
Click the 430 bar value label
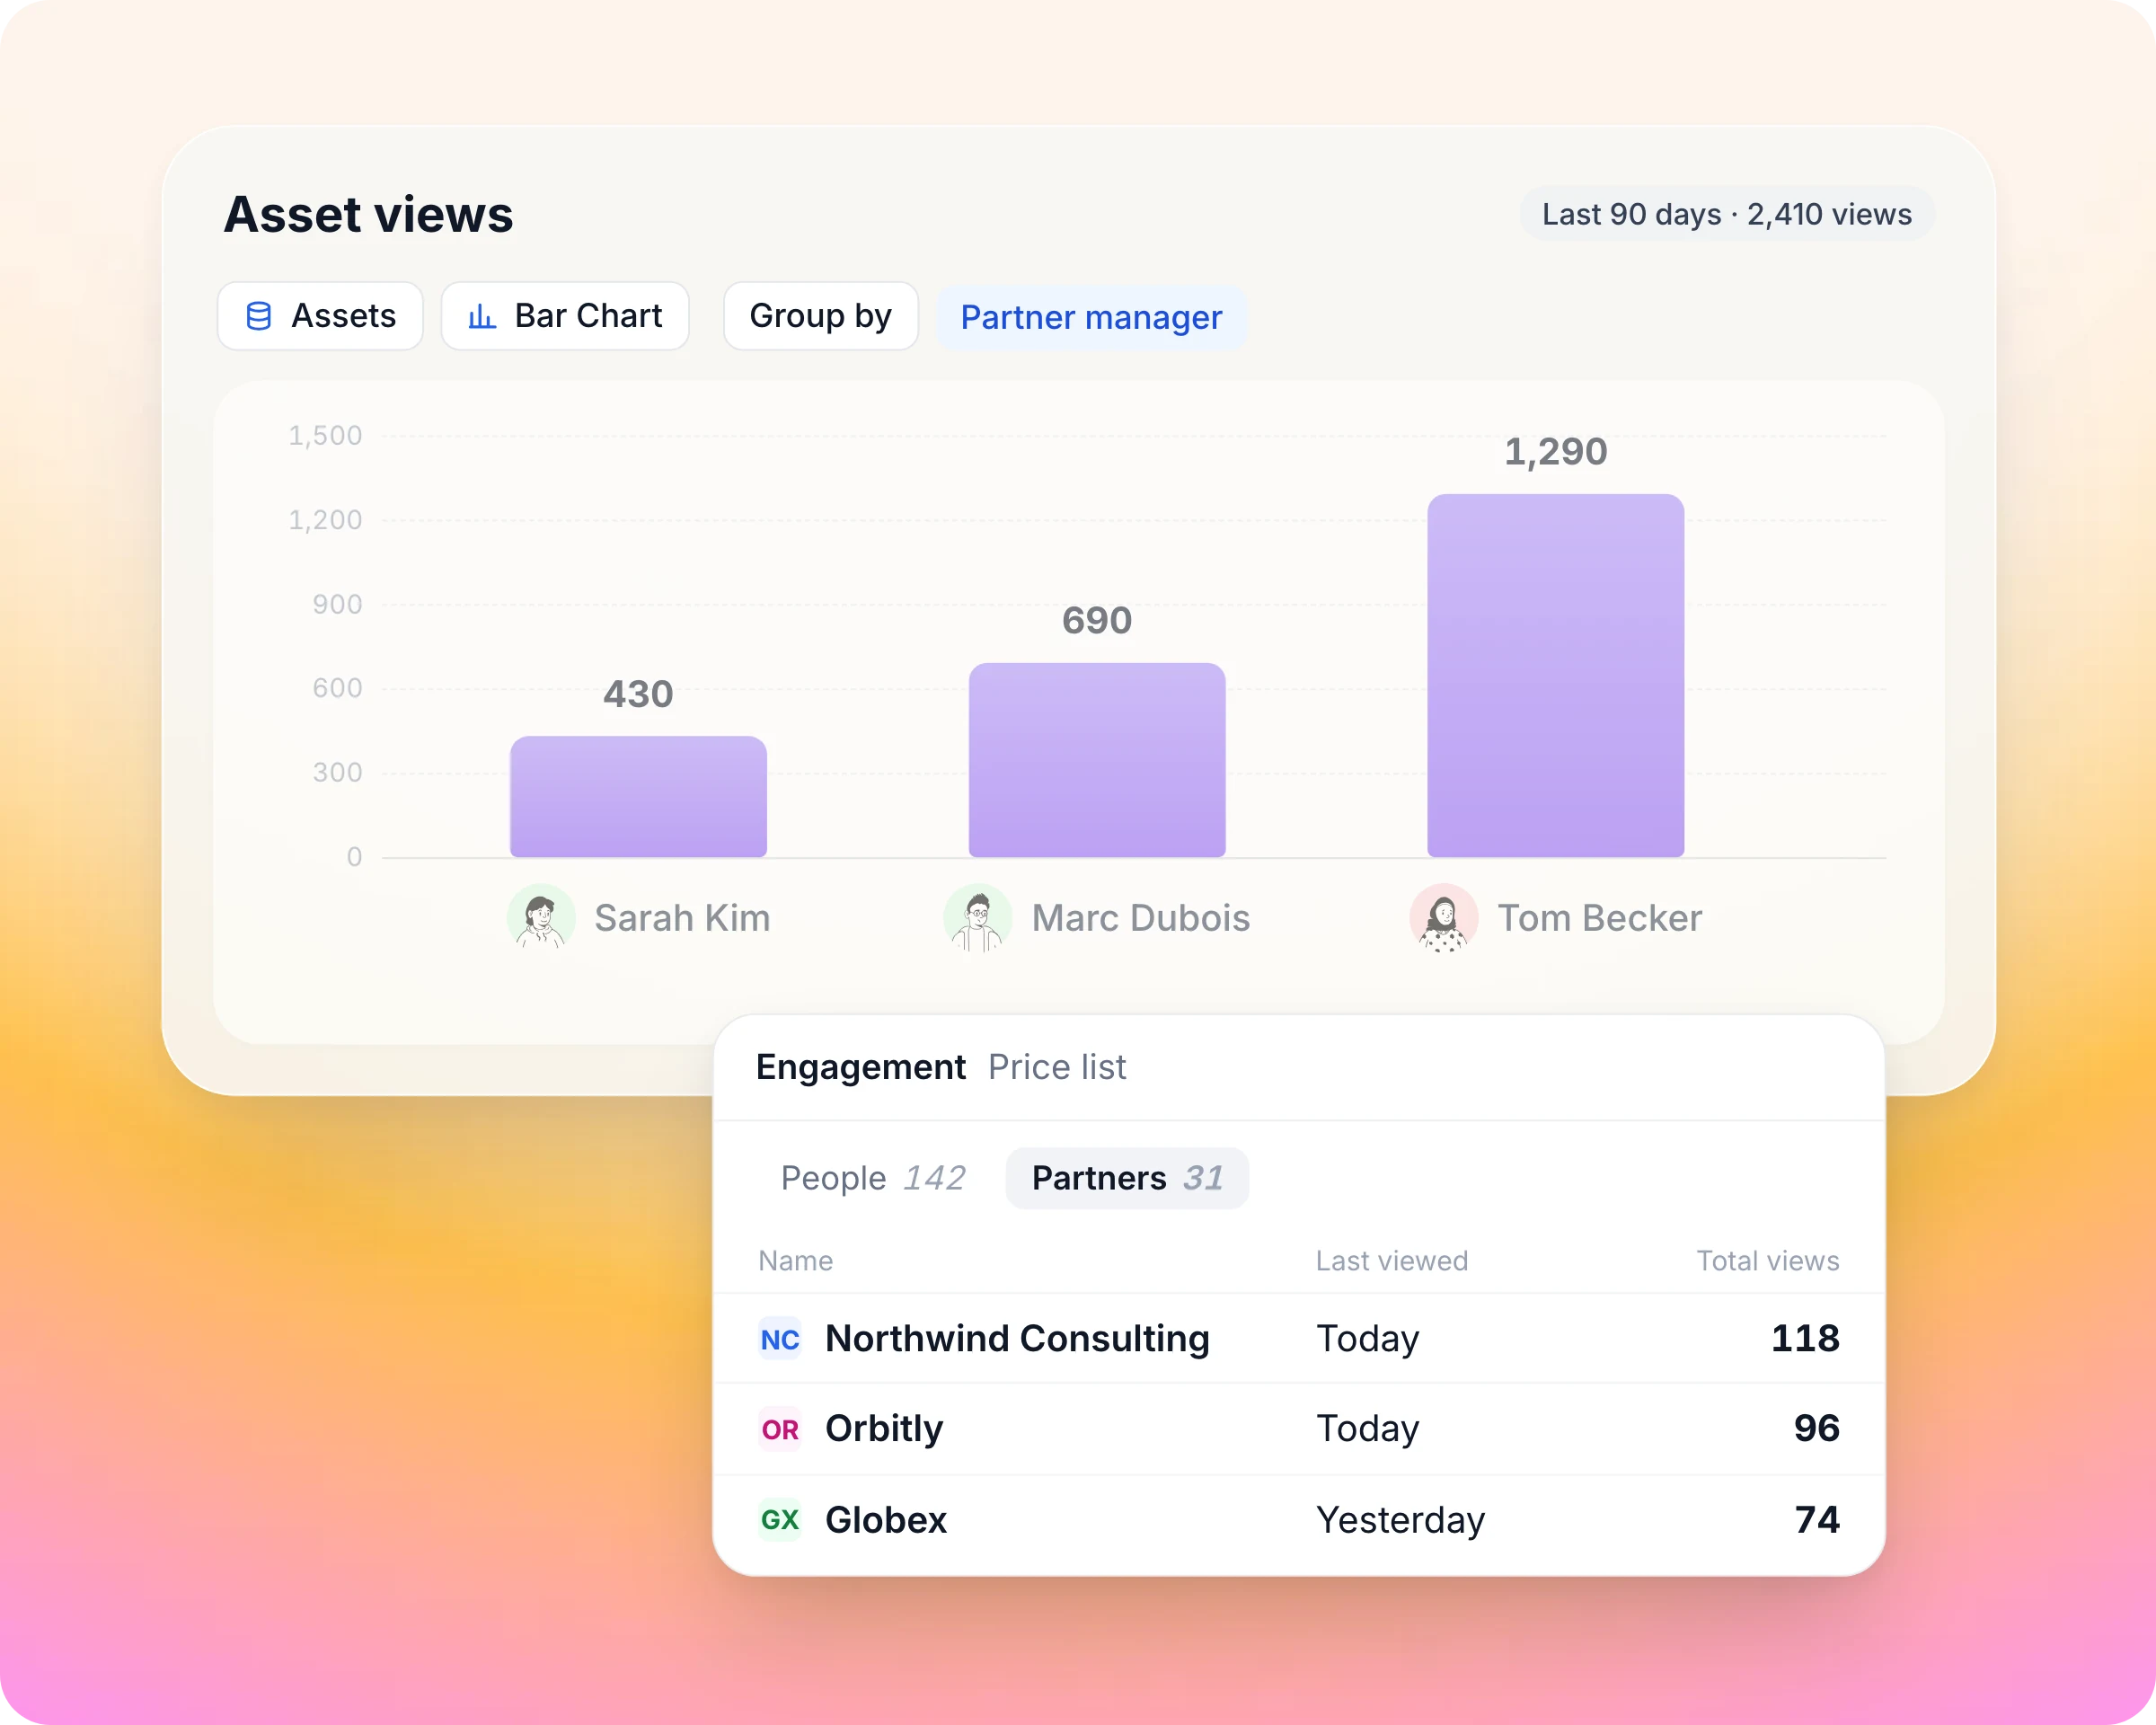[x=638, y=694]
